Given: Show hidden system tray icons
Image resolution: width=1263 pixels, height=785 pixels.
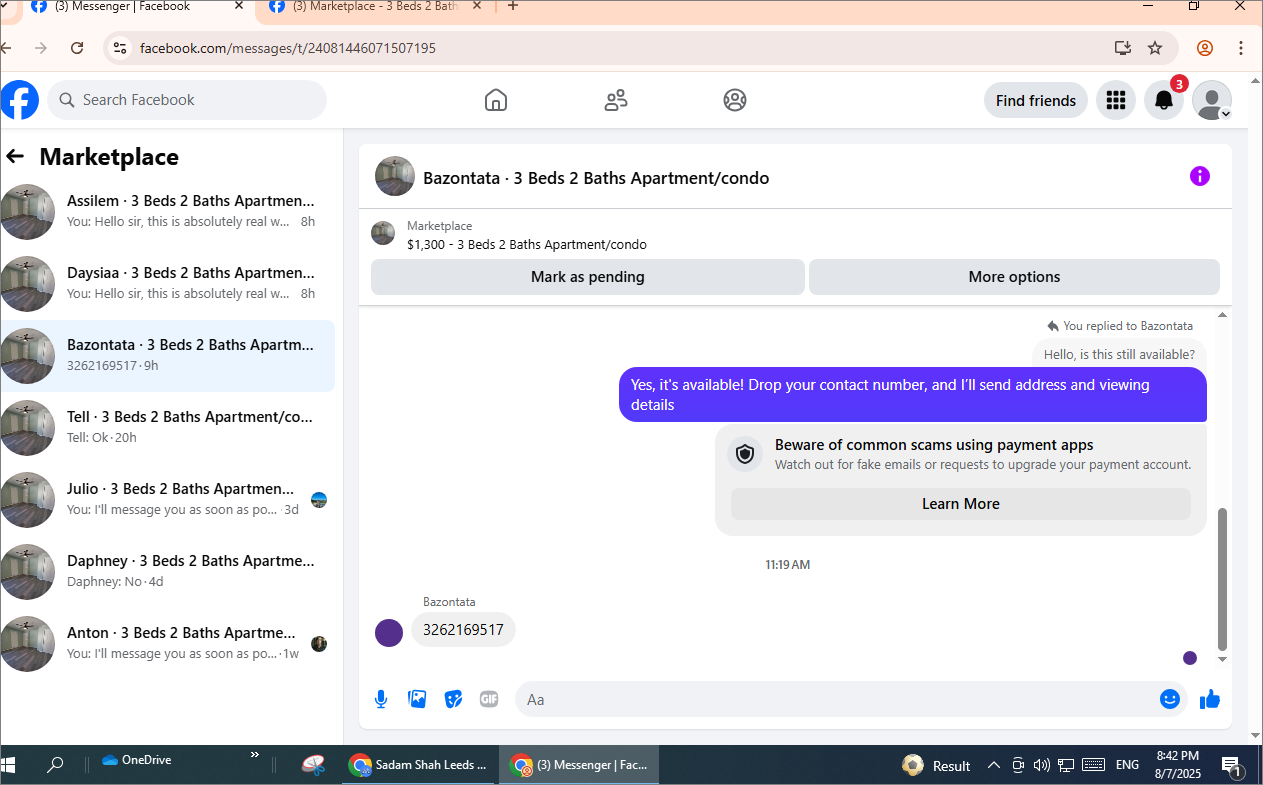Looking at the screenshot, I should pos(993,766).
